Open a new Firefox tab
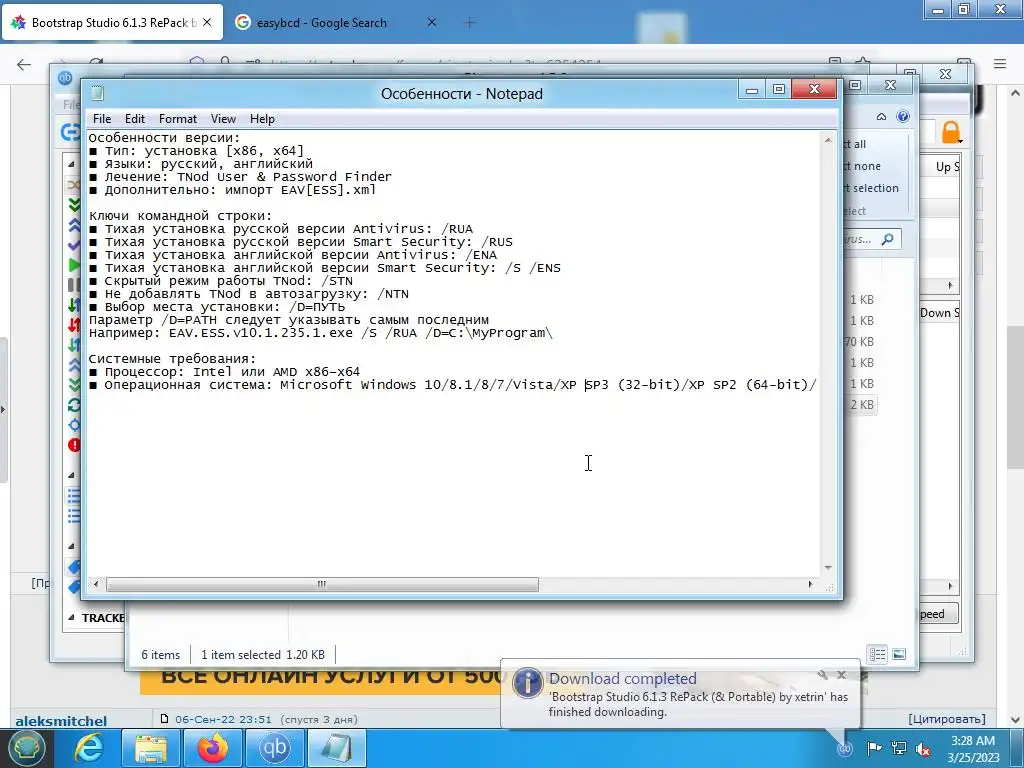Screen dimensions: 1024x768 tap(470, 23)
